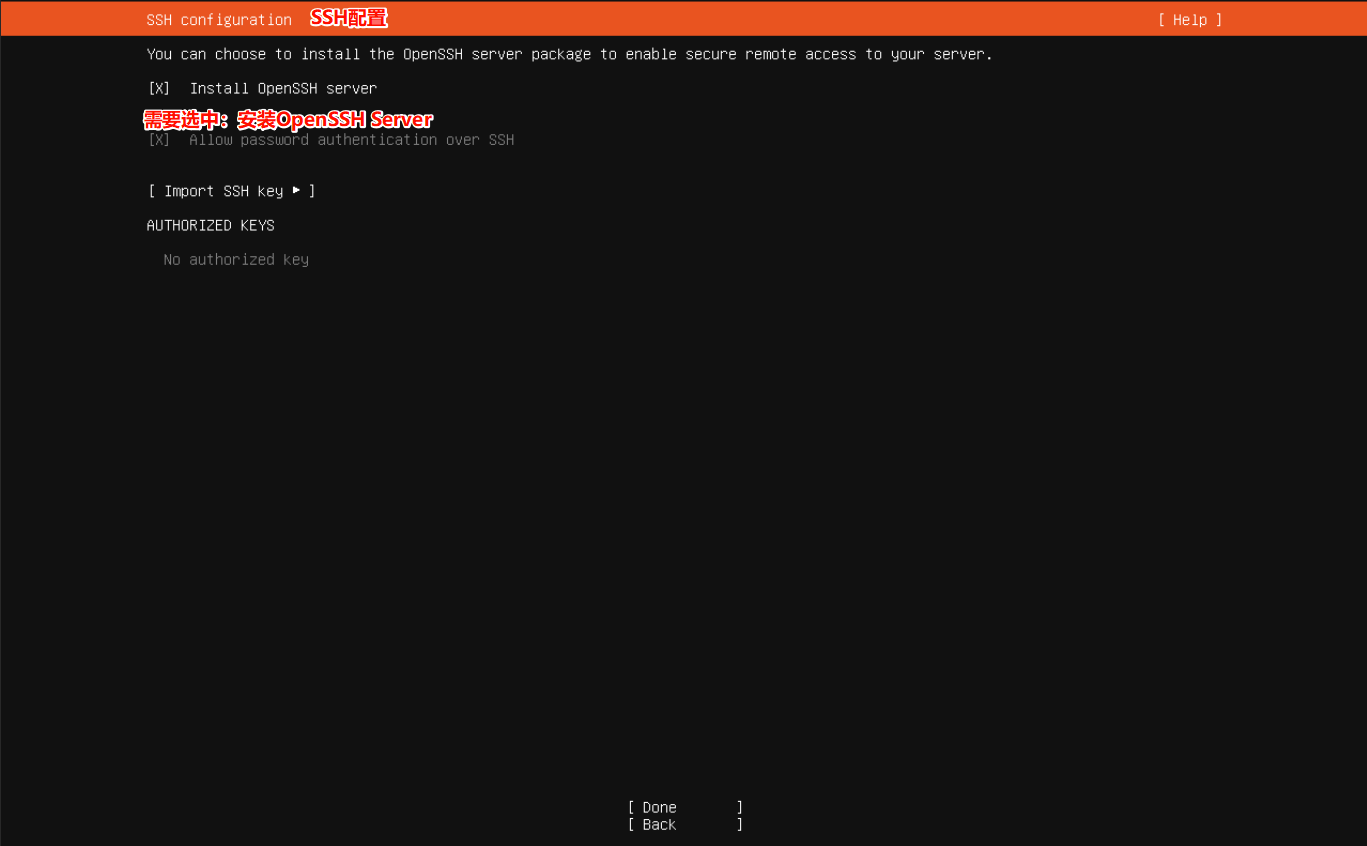
Task: Click the Allow password authentication over SSH label
Action: click(x=351, y=140)
